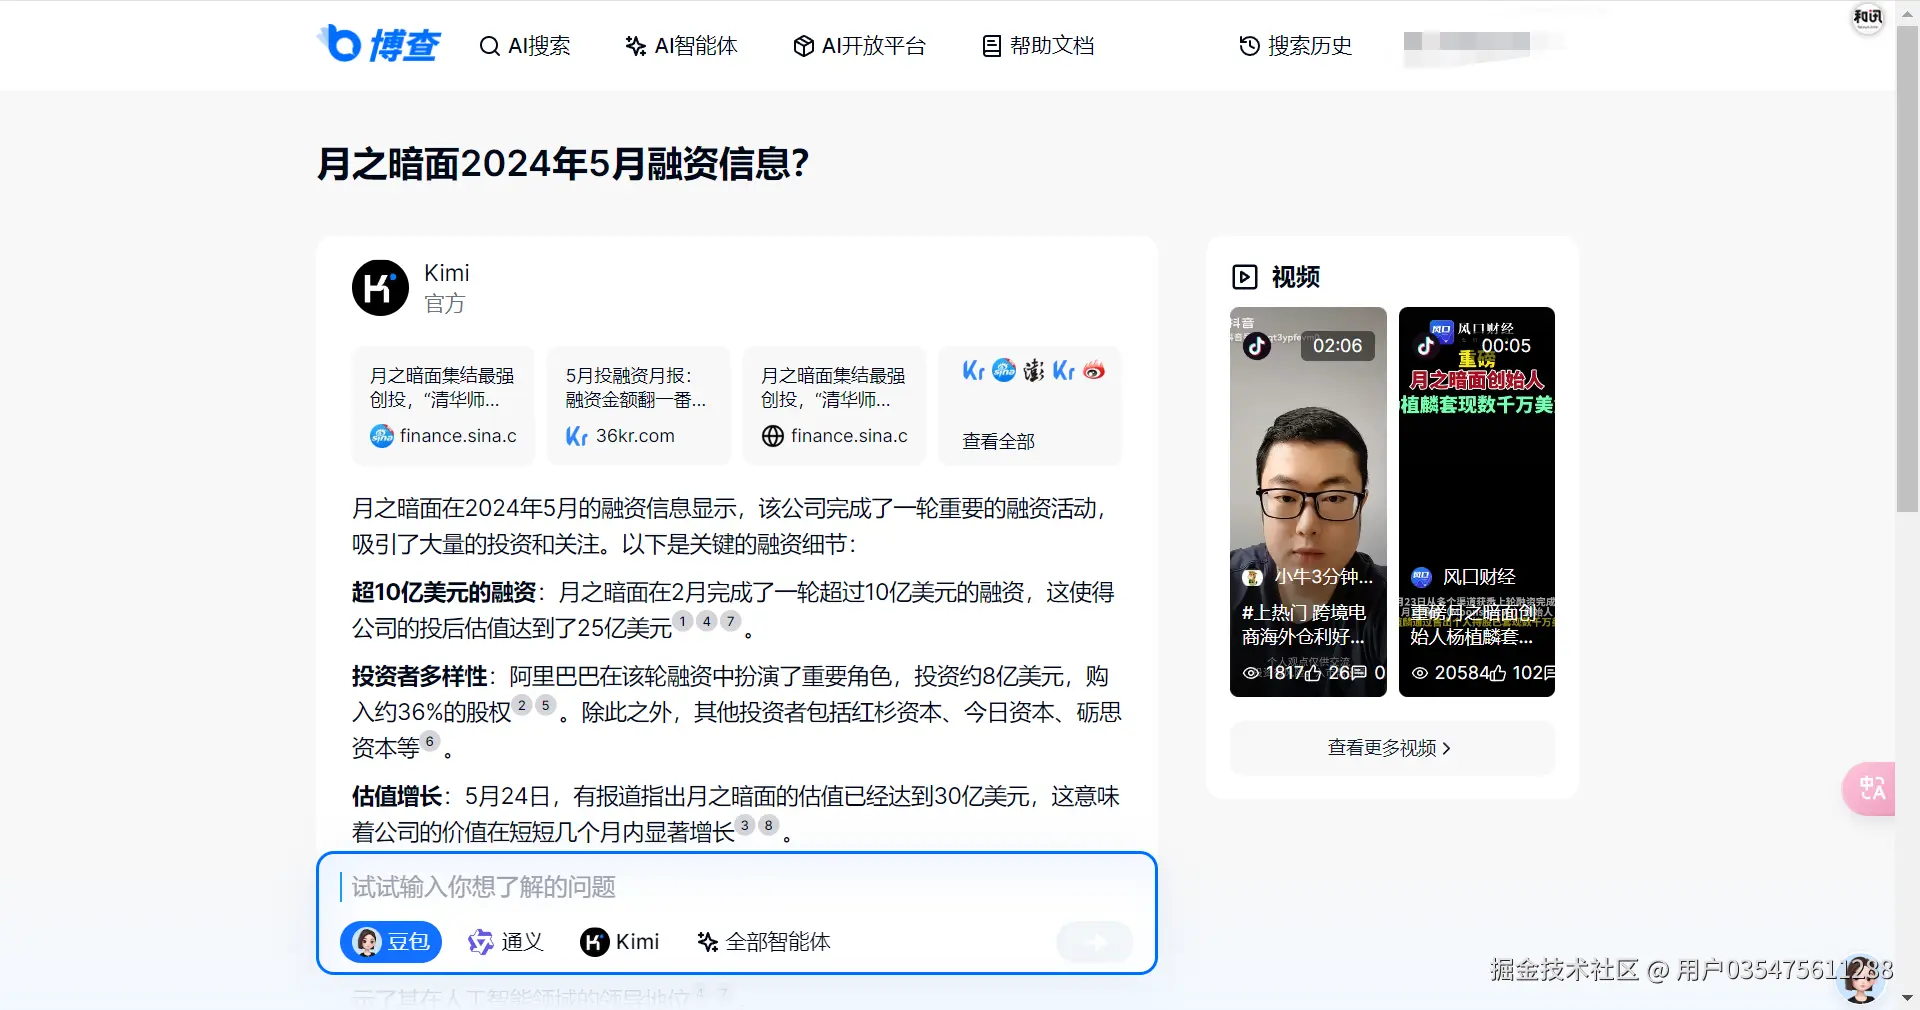Open the finance.sina source card with the globe icon
1920x1010 pixels.
pyautogui.click(x=834, y=406)
